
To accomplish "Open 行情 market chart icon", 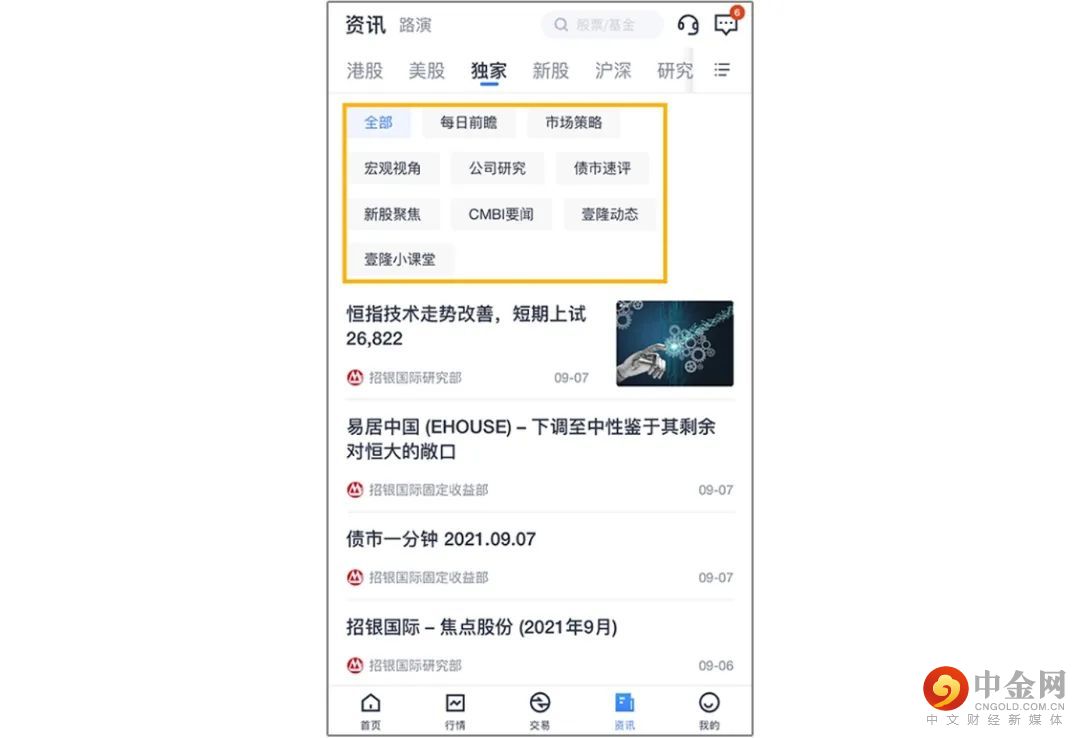I will click(x=455, y=711).
